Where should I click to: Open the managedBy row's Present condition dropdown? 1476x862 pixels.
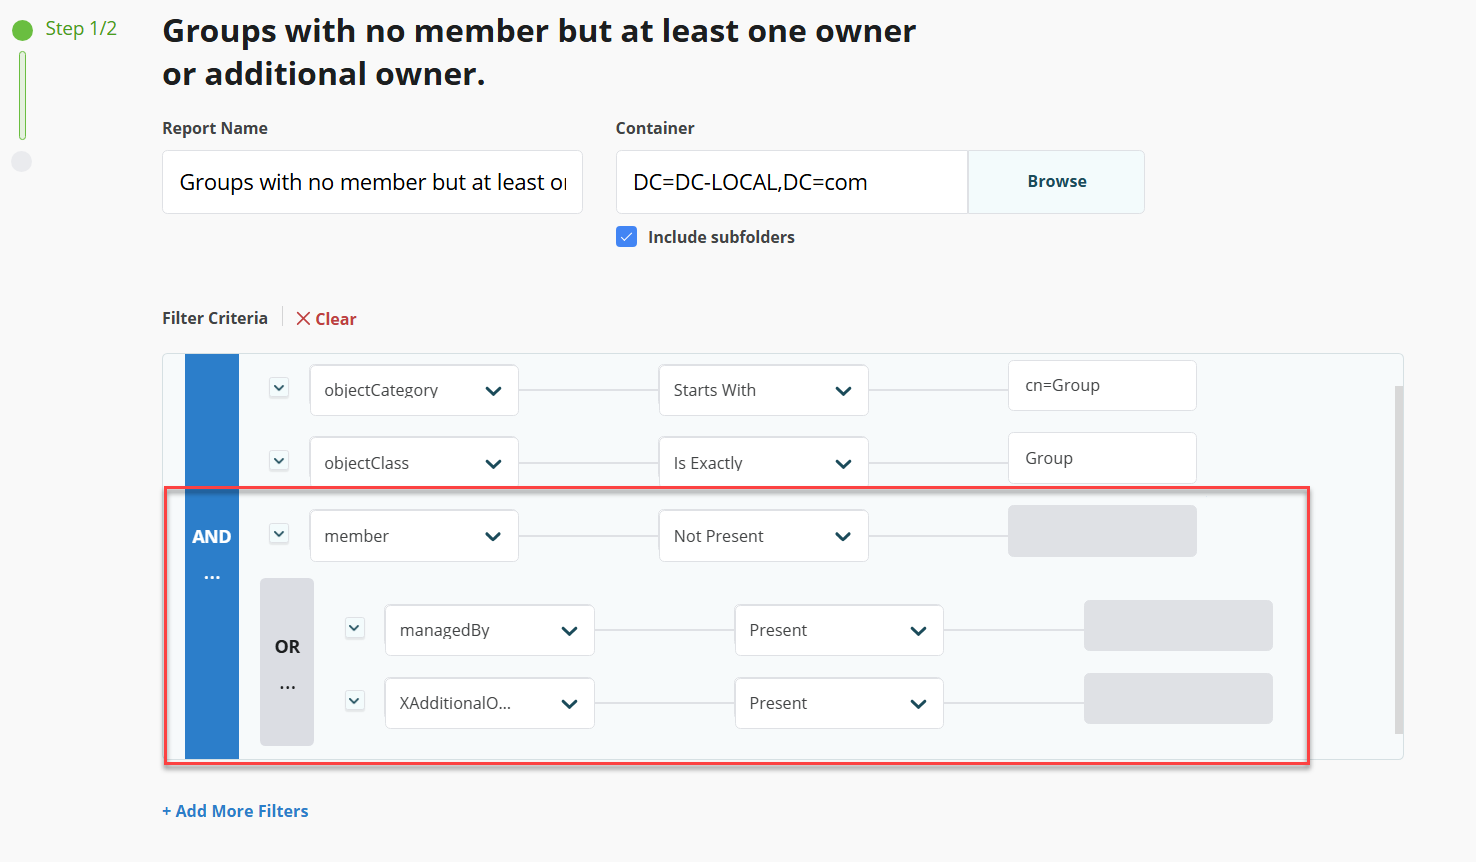pos(839,630)
